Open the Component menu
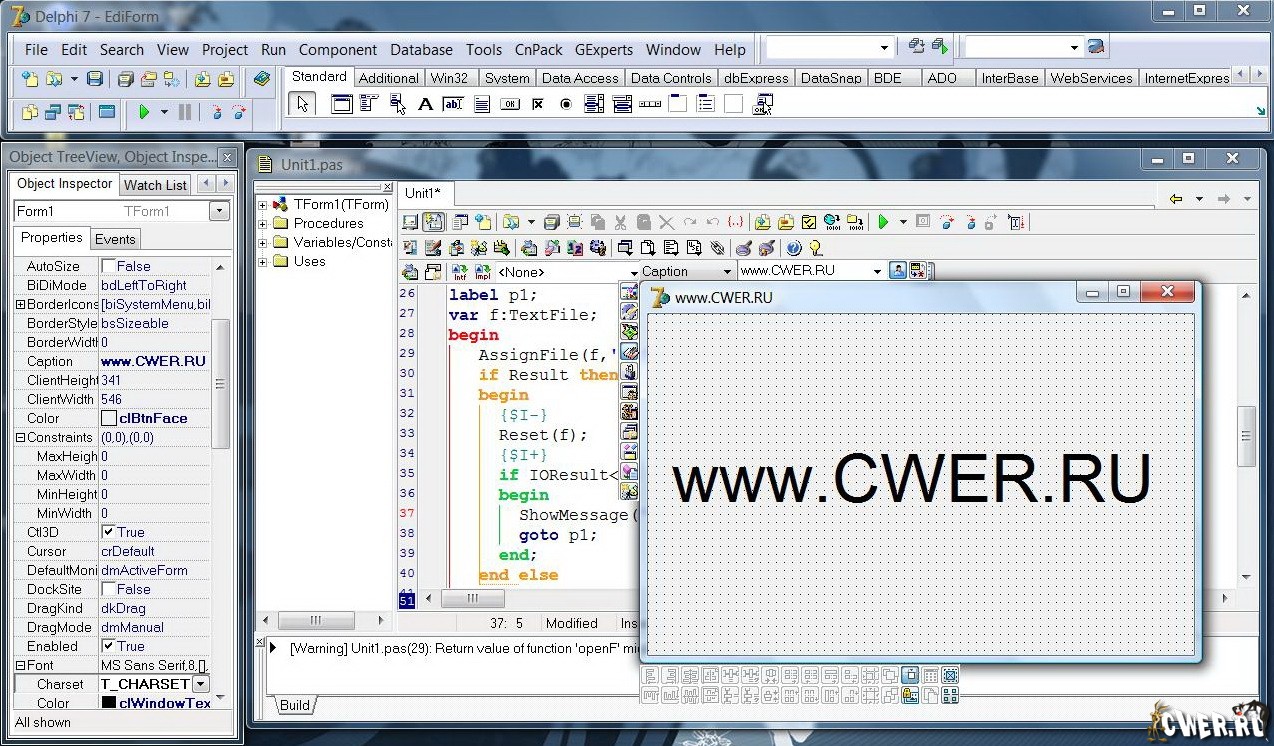 point(337,49)
